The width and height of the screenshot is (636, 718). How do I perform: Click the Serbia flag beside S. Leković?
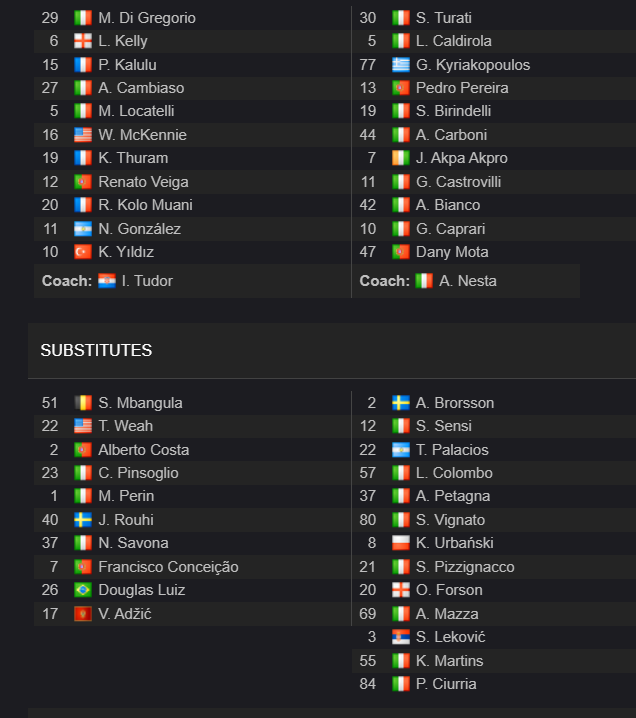click(x=401, y=637)
